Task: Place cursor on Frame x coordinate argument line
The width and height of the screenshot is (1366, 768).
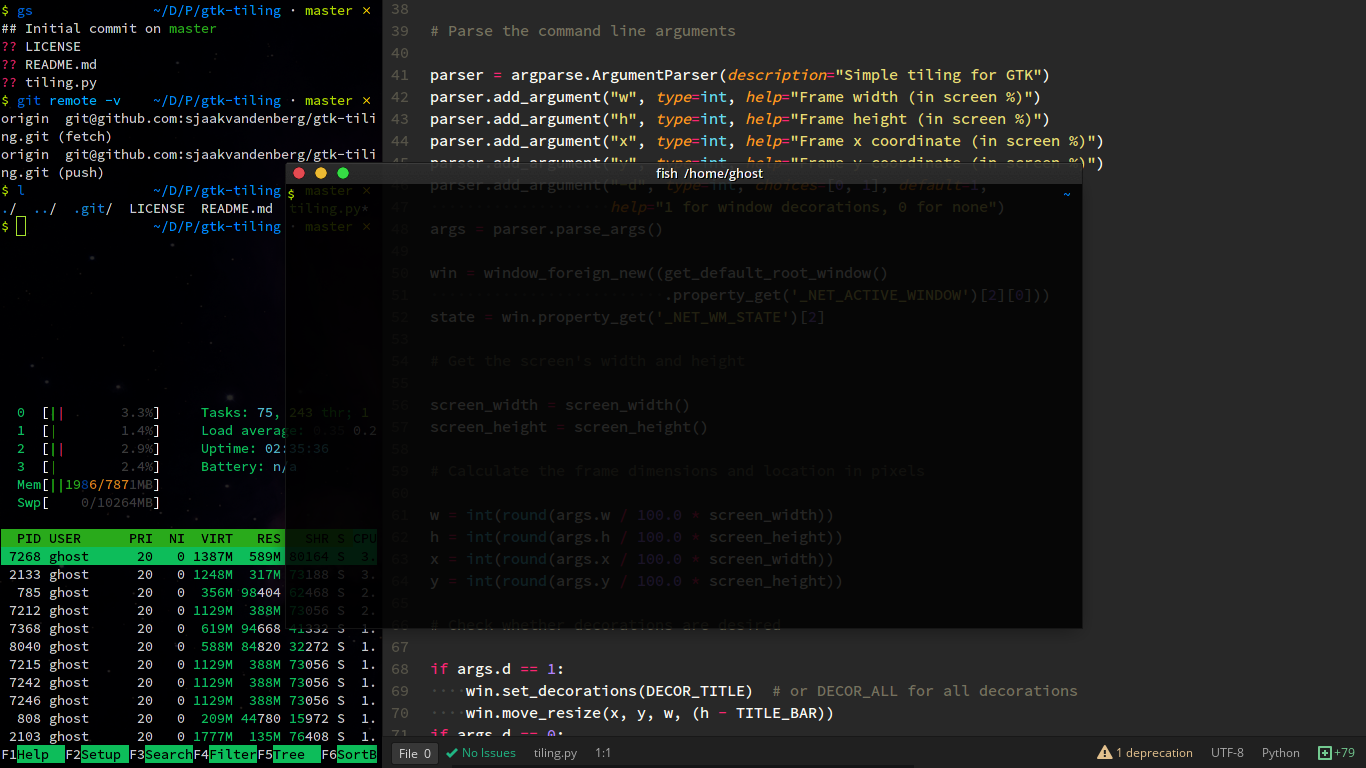Action: point(766,141)
